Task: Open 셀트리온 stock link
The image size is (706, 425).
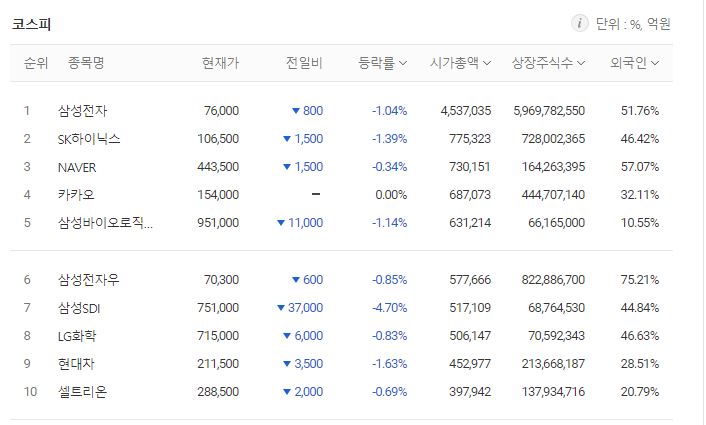Action: pos(82,392)
